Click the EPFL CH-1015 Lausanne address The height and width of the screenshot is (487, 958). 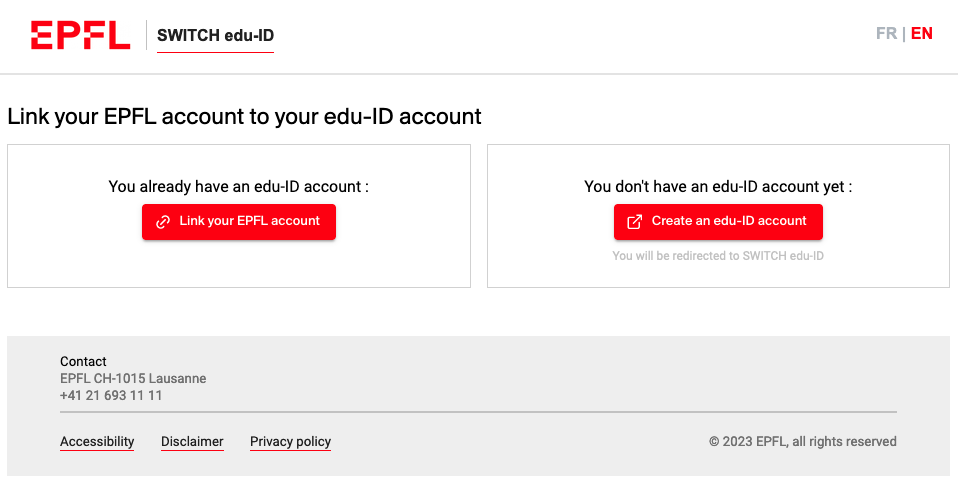133,379
